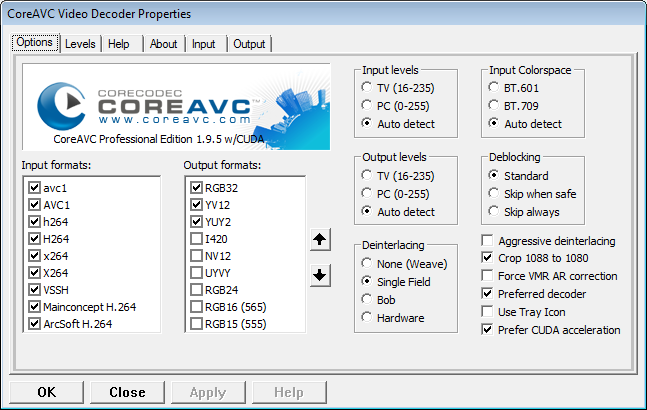Switch to the Options tab
The width and height of the screenshot is (647, 410).
[x=35, y=42]
